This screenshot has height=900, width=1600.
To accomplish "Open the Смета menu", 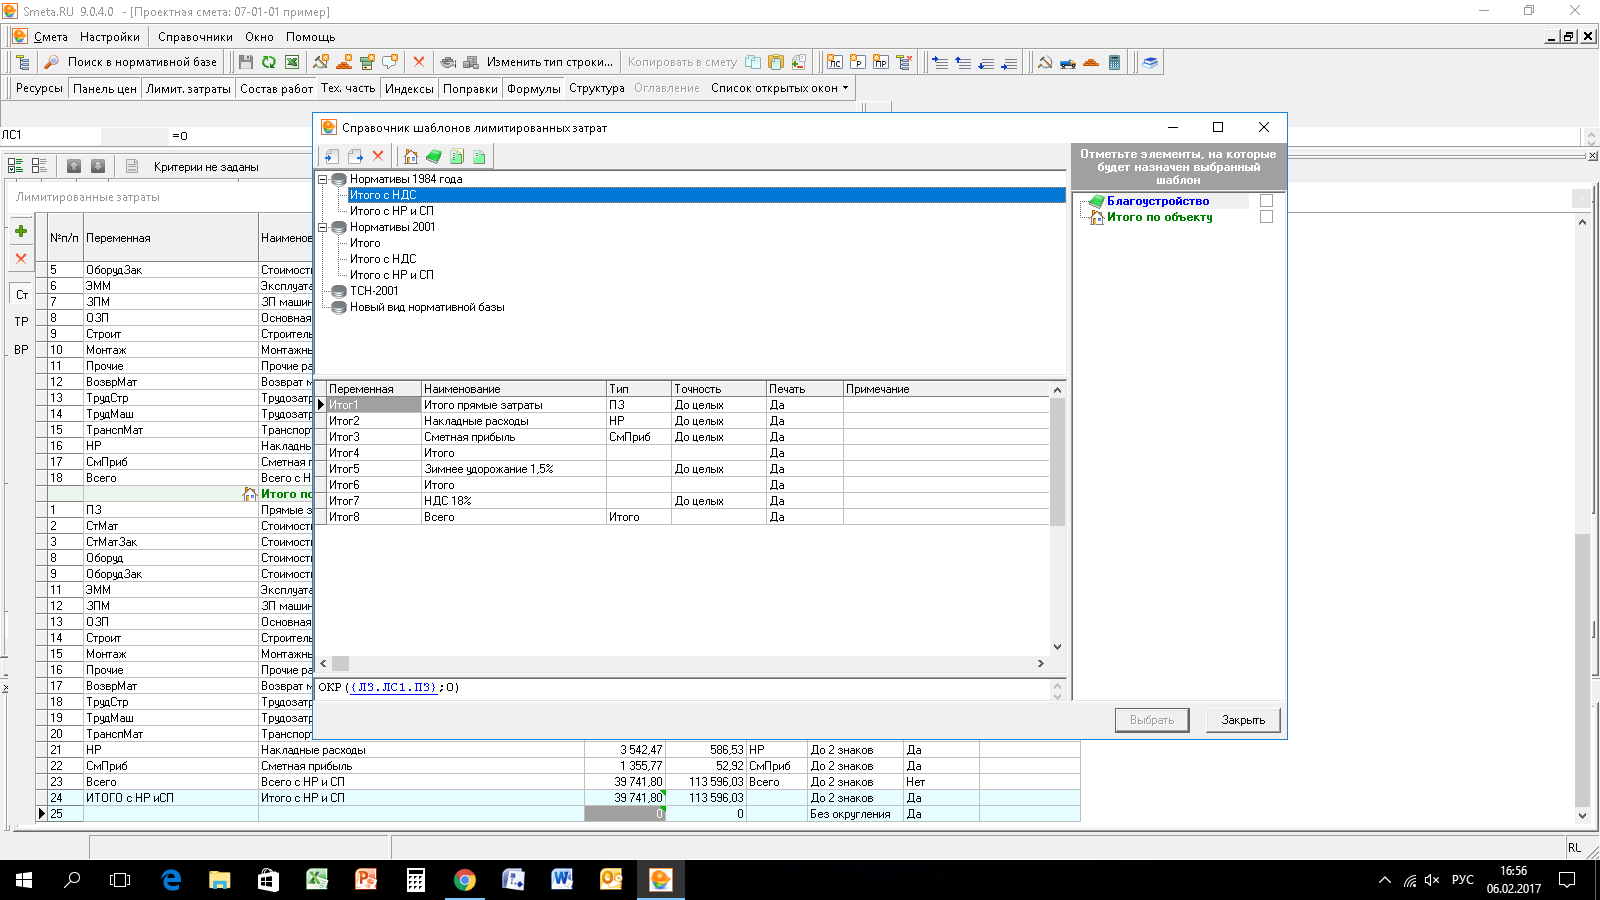I will coord(51,37).
